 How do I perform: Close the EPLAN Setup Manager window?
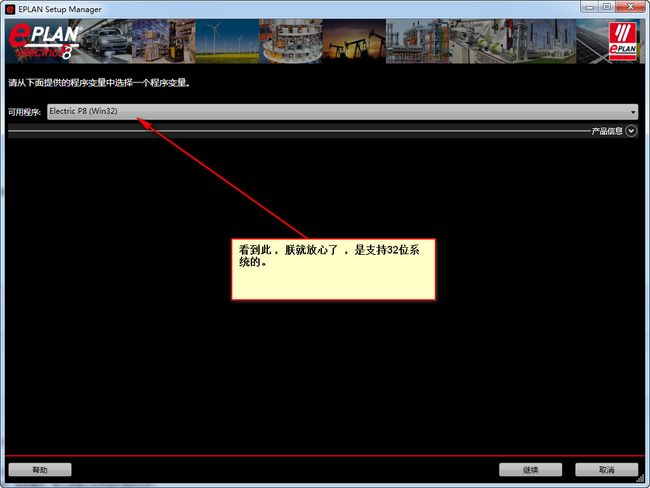630,7
